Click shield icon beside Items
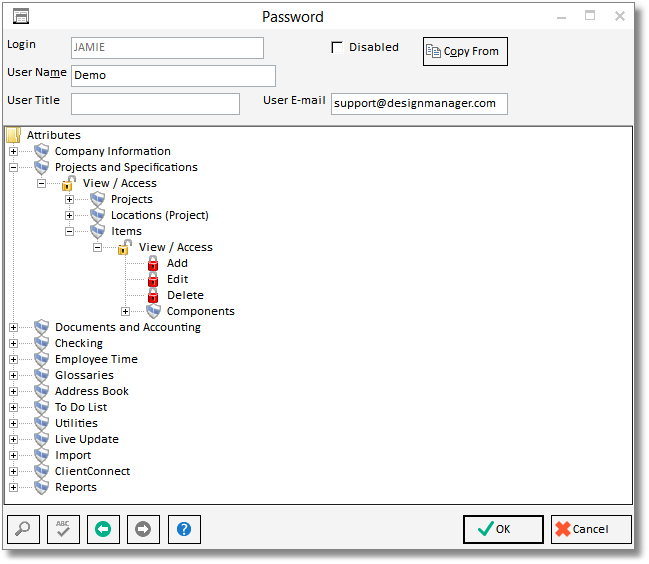649x564 pixels. coord(97,231)
